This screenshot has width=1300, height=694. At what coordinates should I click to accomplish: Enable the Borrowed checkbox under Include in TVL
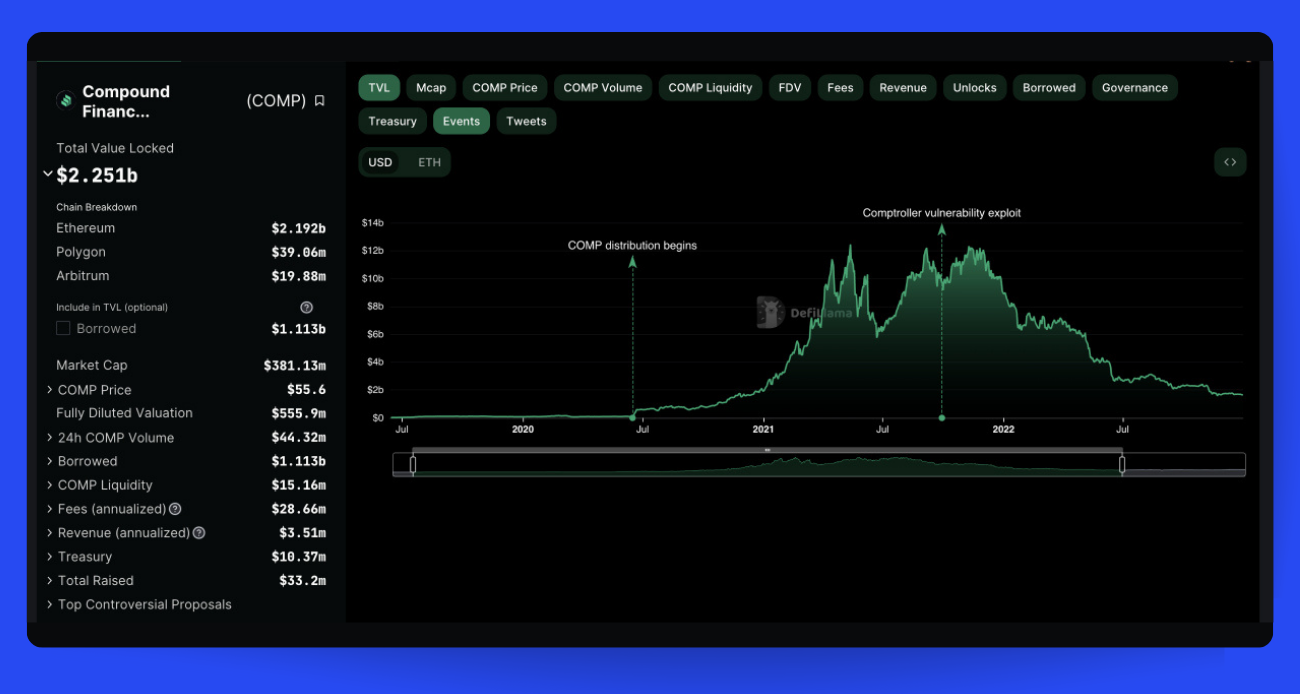[63, 328]
